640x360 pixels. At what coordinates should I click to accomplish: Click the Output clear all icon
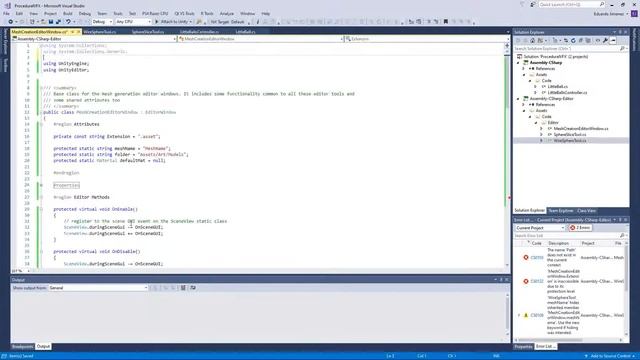(183, 288)
